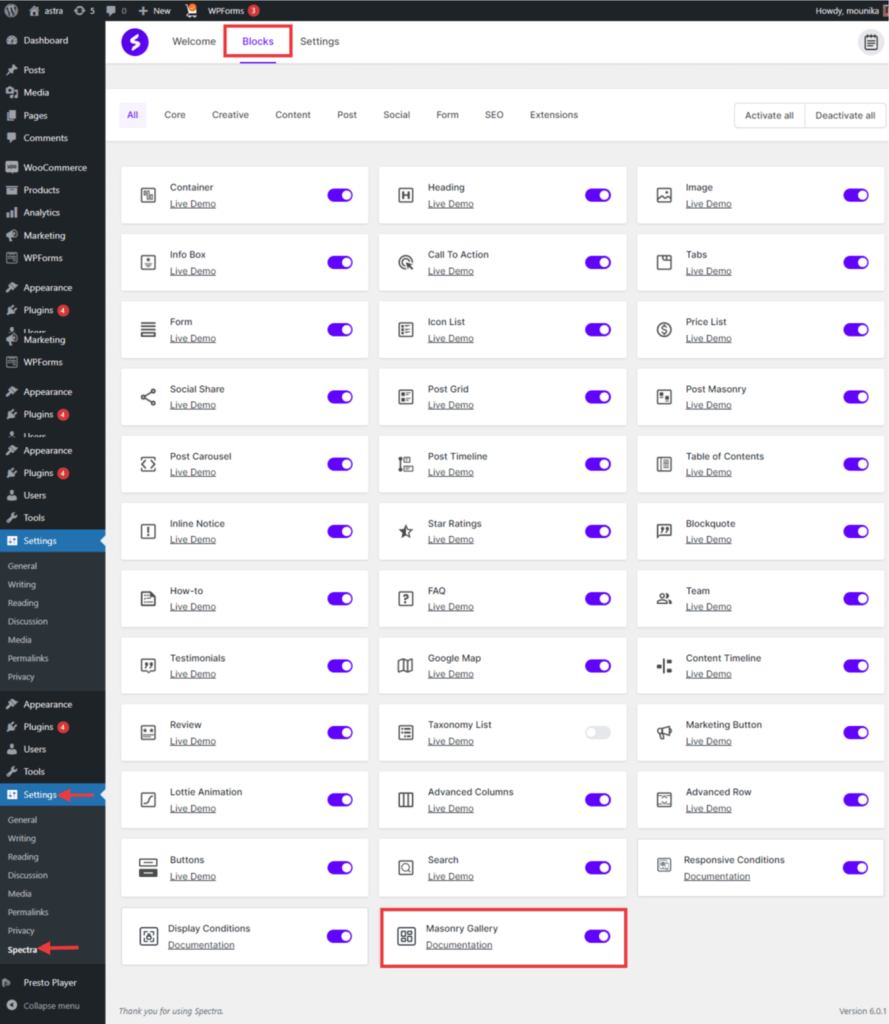Screen dimensions: 889x1024
Task: Open the changelog notepad icon at top right
Action: [871, 42]
